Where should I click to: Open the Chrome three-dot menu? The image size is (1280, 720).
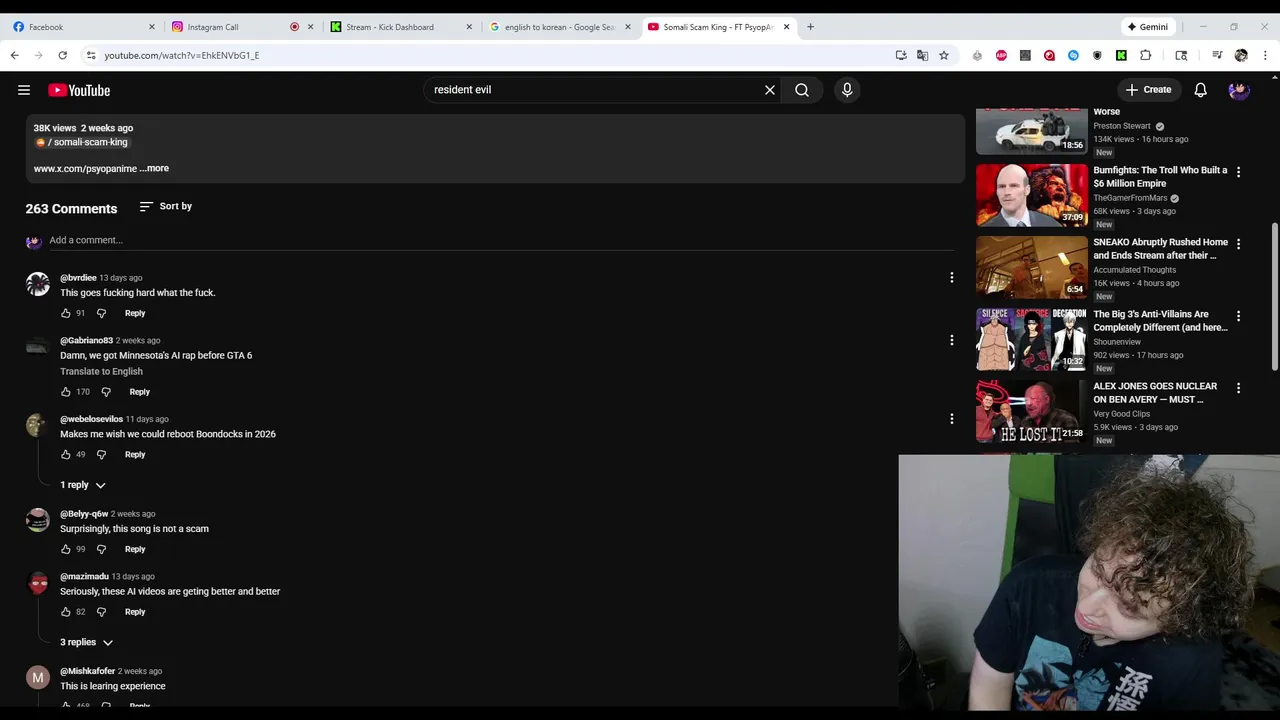point(1264,55)
